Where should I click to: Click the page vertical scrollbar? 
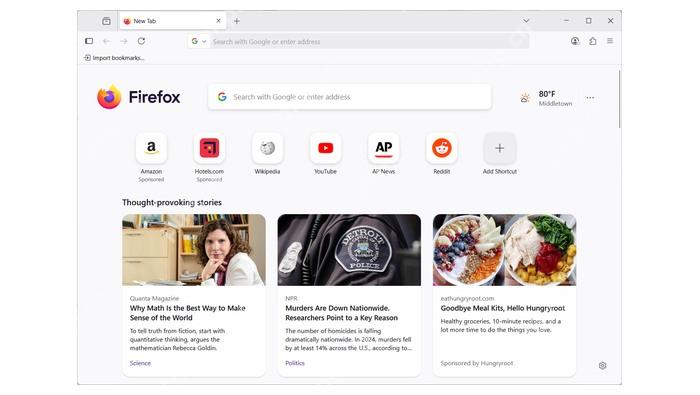(619, 99)
